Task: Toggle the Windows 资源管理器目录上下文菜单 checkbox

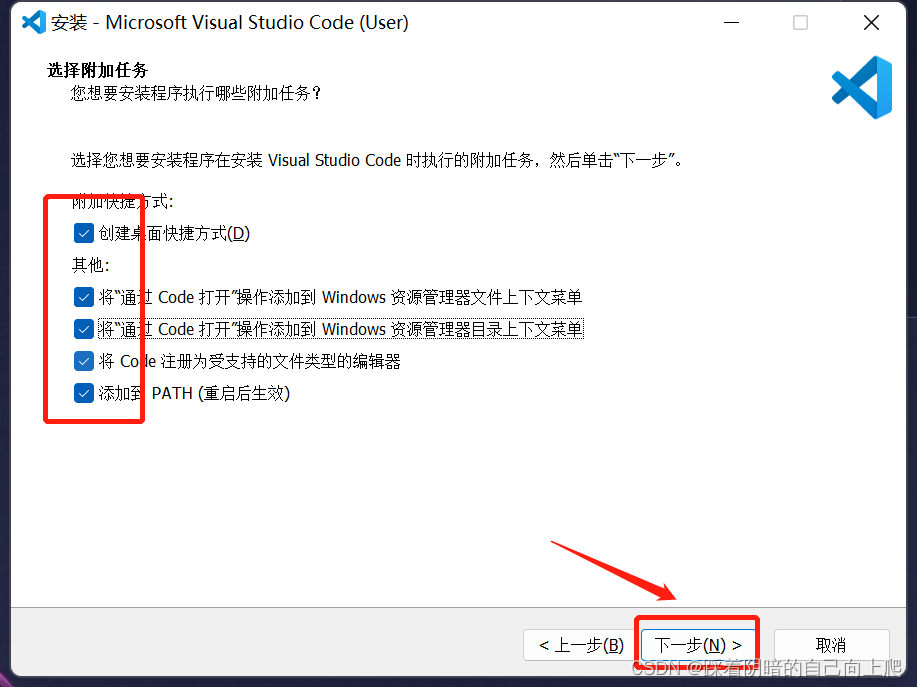Action: click(84, 329)
